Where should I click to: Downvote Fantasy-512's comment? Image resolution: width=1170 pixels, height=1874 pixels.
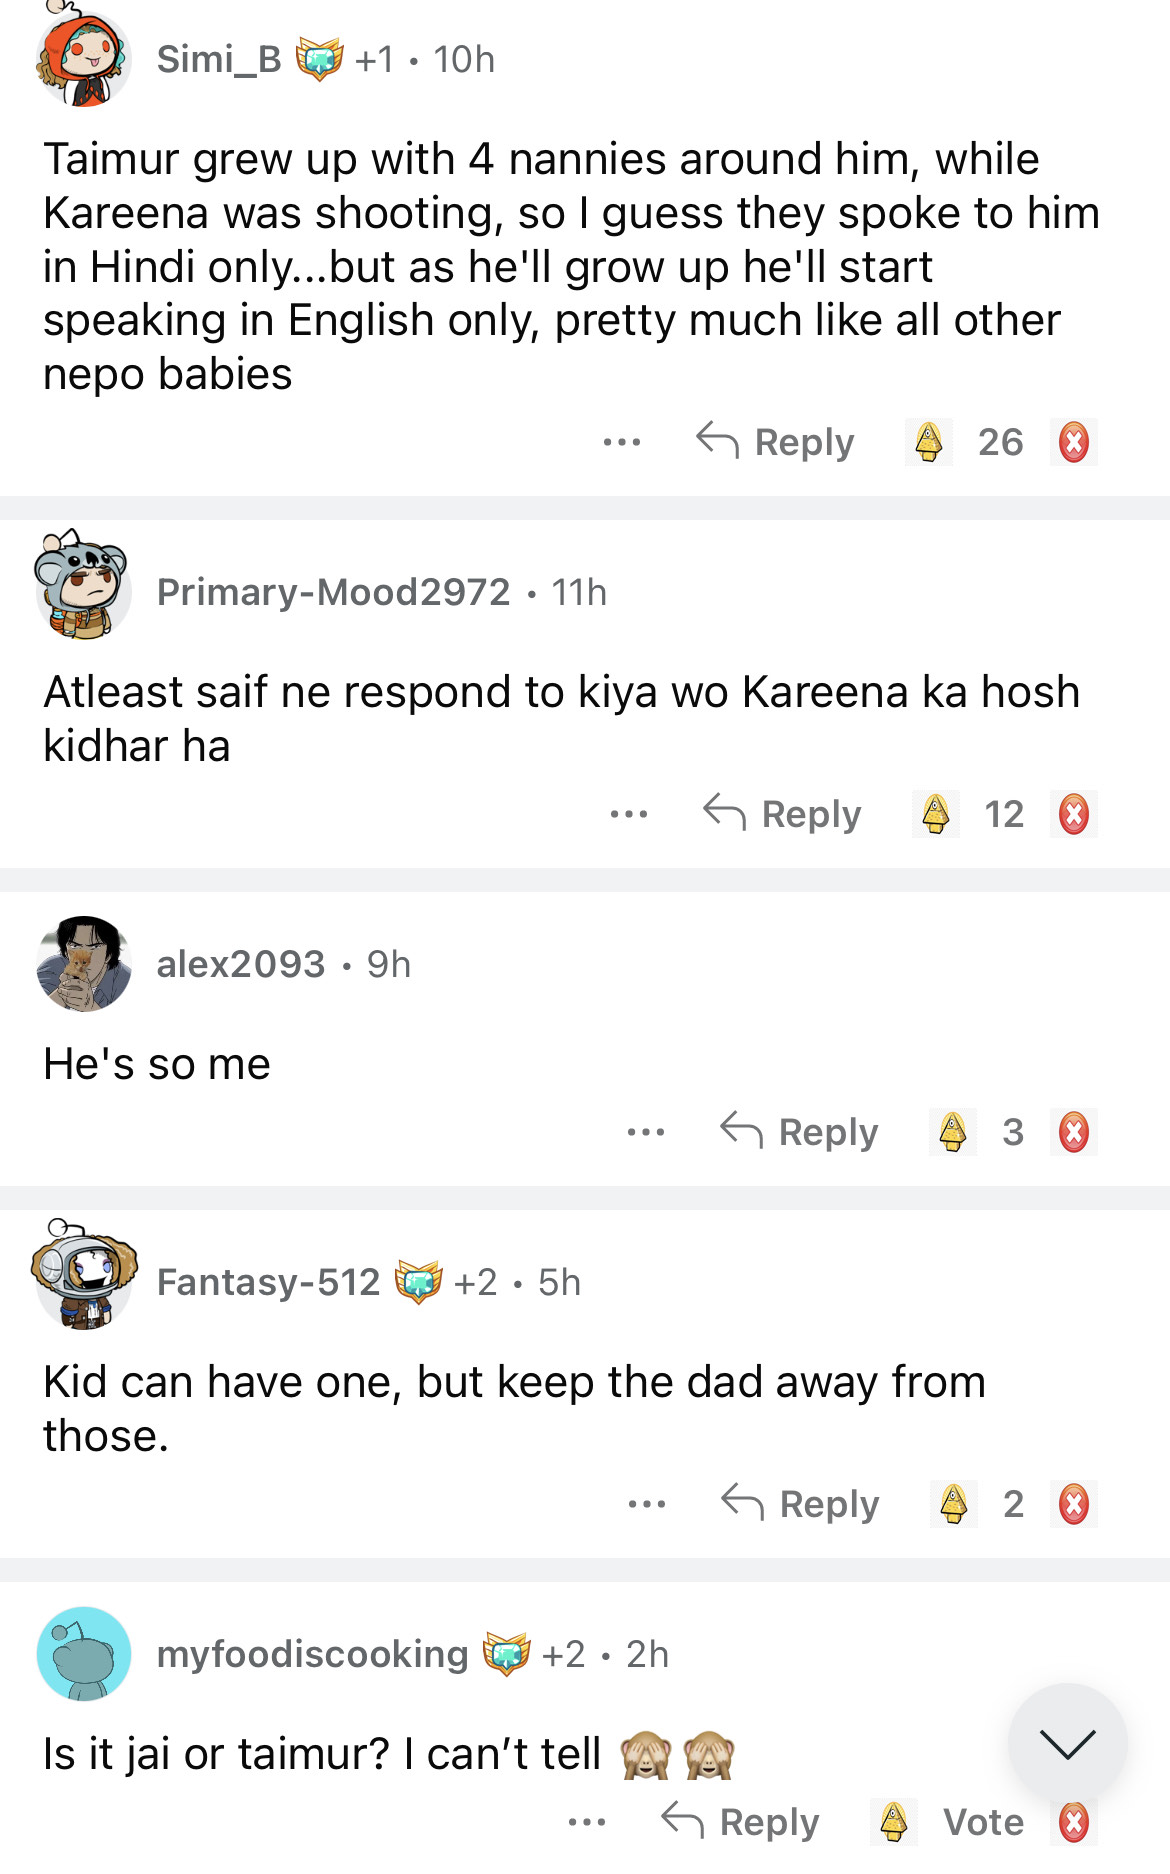[1074, 1504]
